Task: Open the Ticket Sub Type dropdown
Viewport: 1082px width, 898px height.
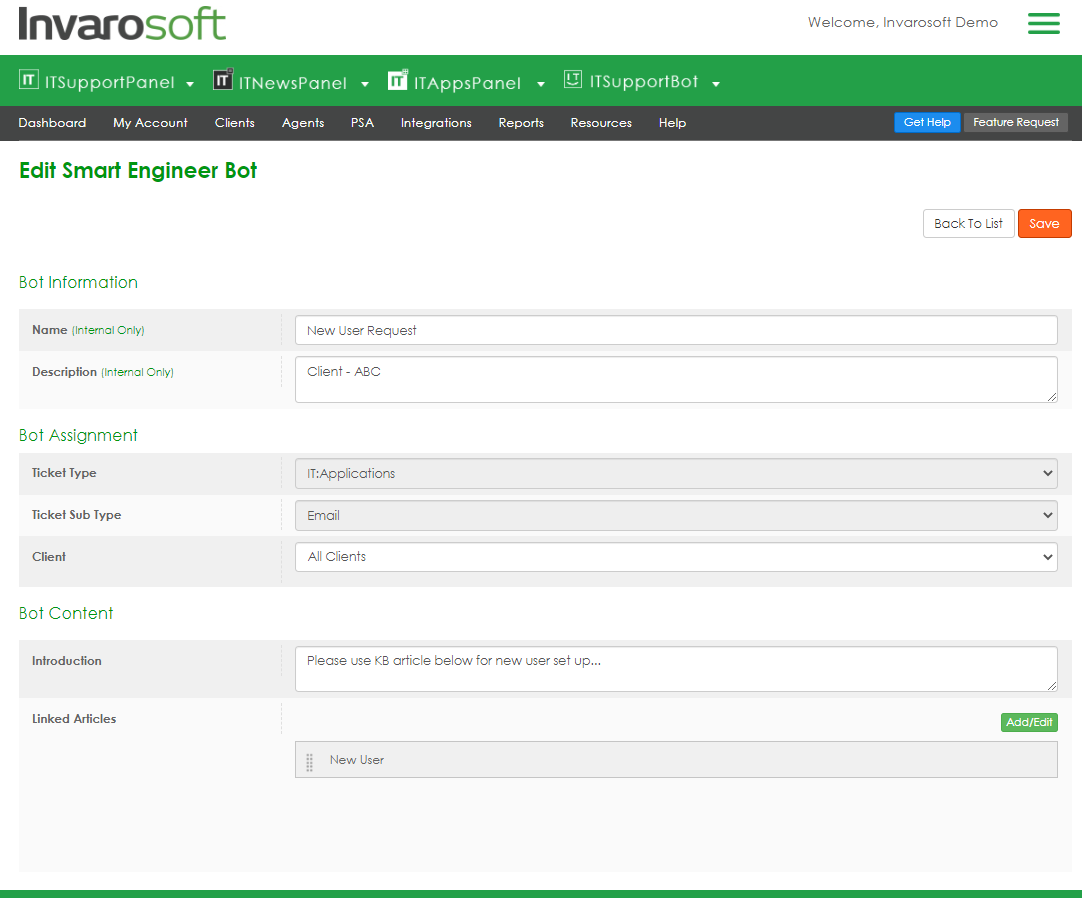Action: [675, 515]
